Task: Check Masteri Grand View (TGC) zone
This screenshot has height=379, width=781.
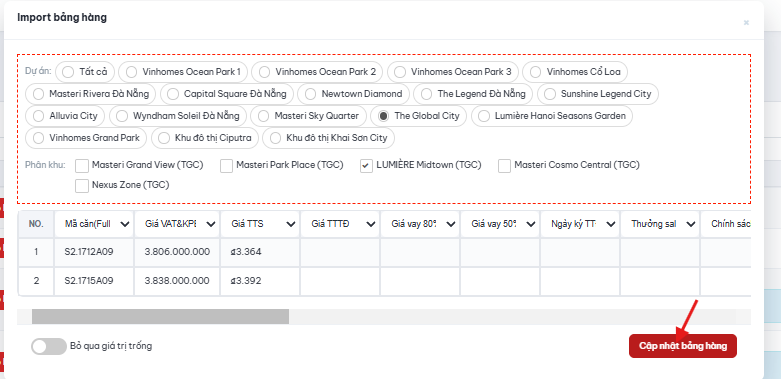Action: click(x=82, y=165)
